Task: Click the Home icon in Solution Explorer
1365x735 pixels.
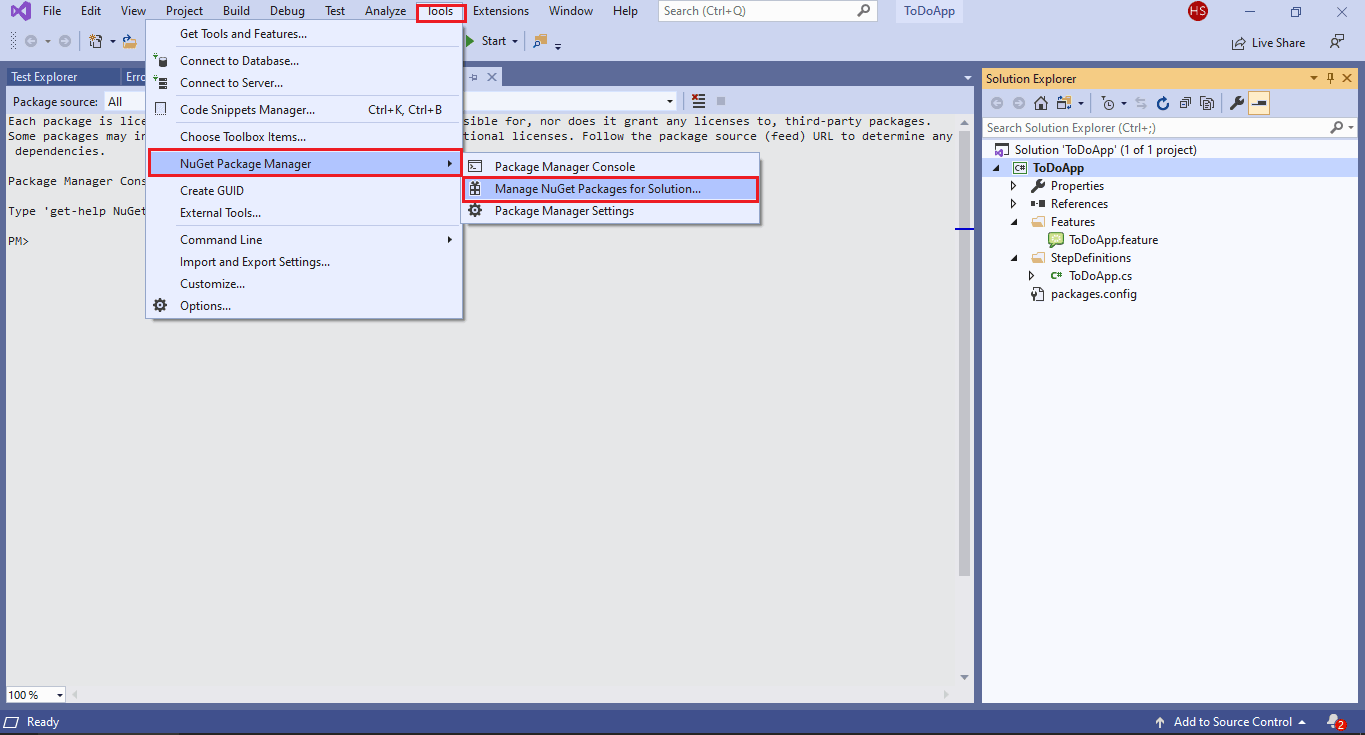Action: pyautogui.click(x=1040, y=102)
